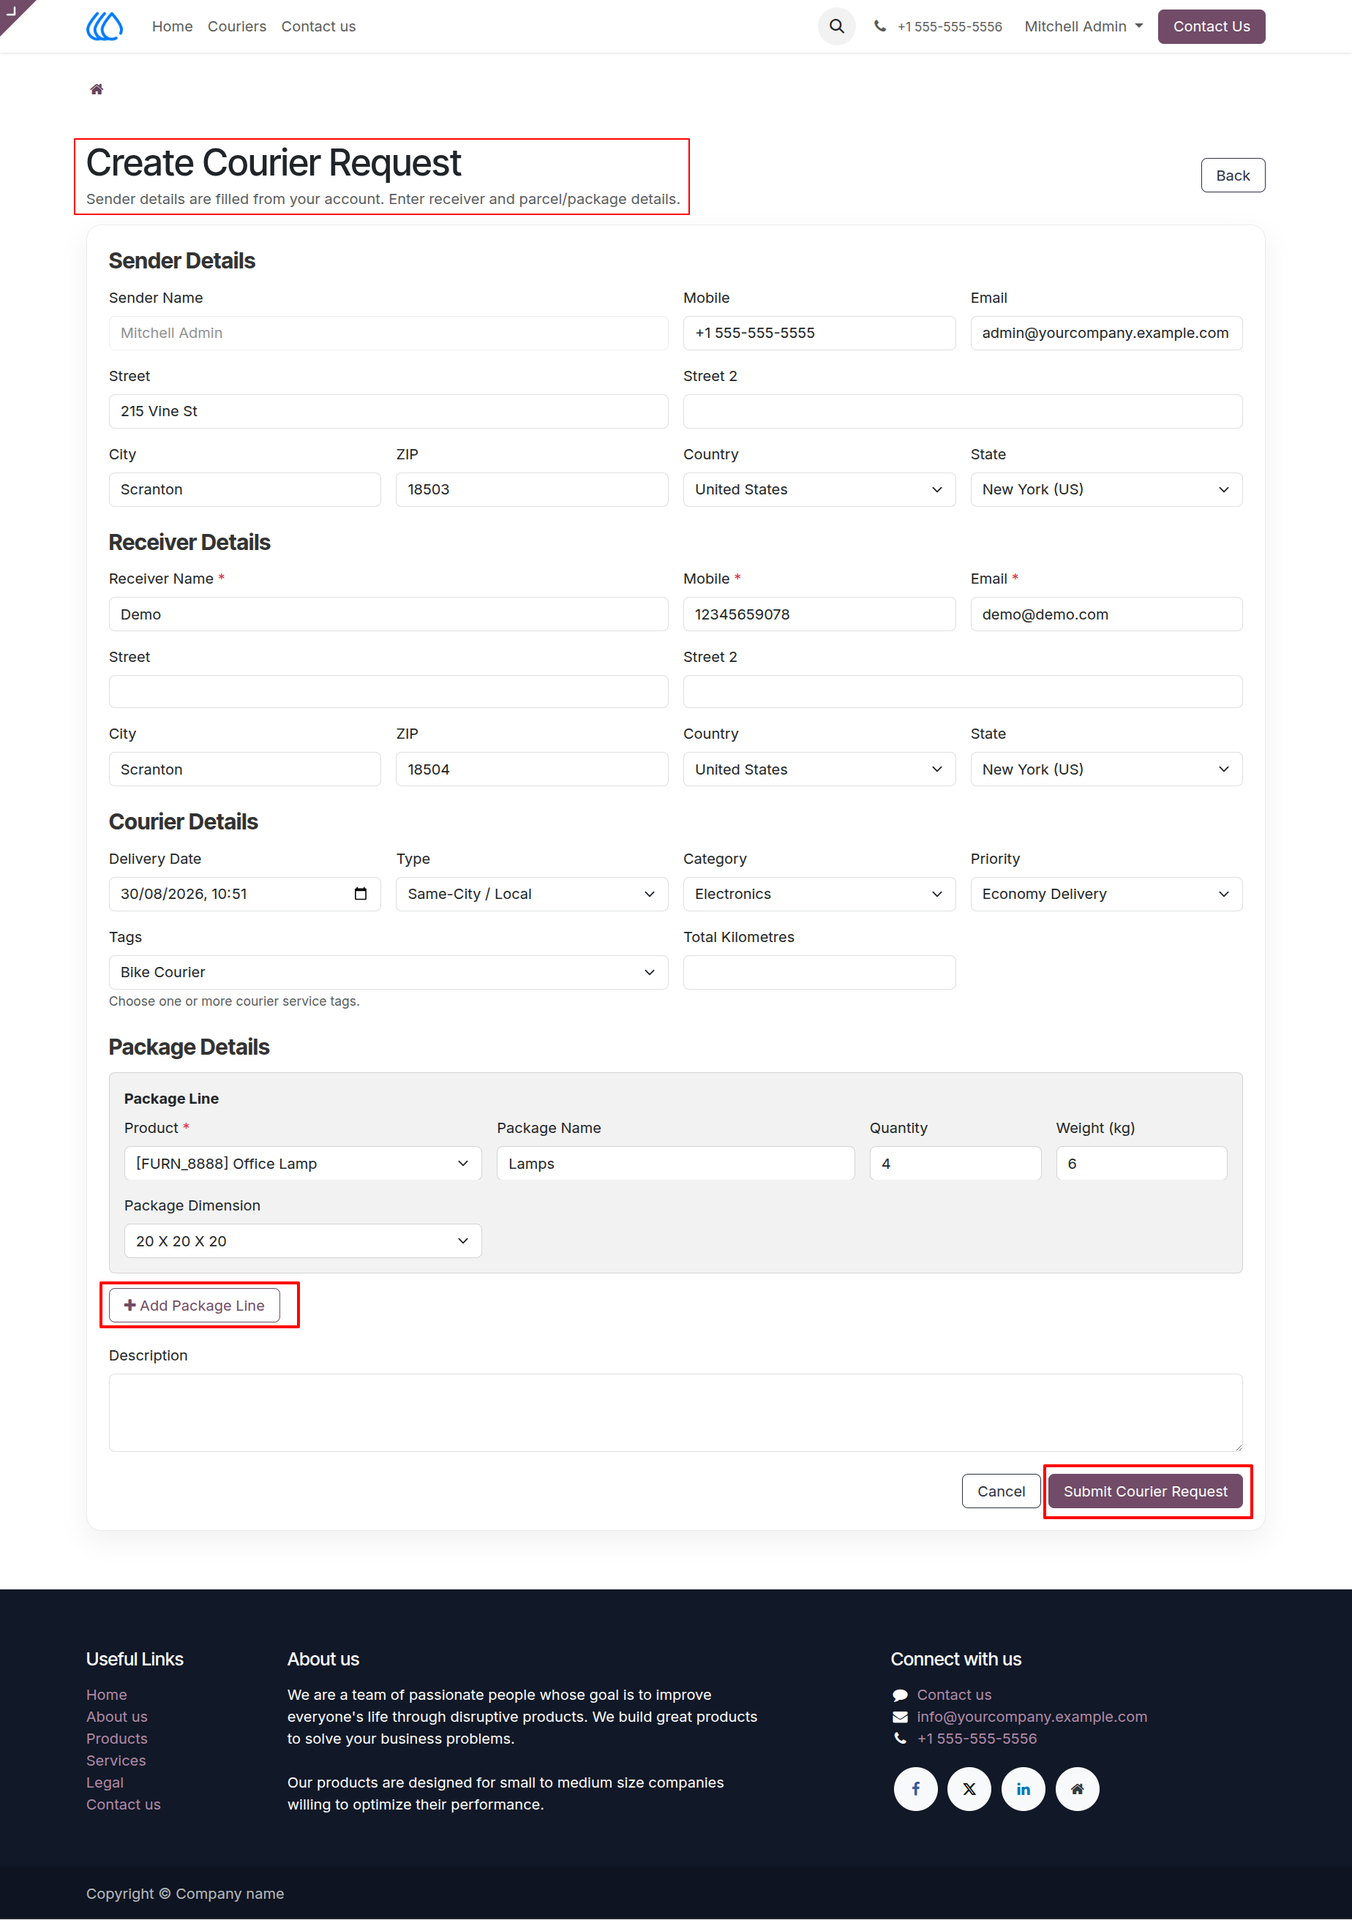The image size is (1352, 1920).
Task: Open the sender State dropdown
Action: click(1106, 490)
